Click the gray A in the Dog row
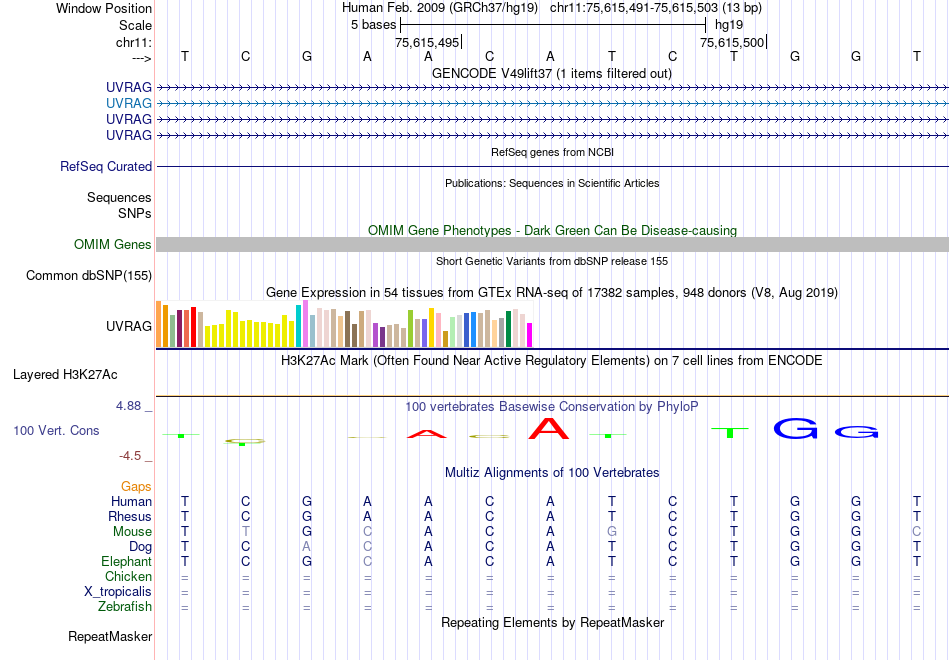The image size is (950, 660). coord(307,547)
